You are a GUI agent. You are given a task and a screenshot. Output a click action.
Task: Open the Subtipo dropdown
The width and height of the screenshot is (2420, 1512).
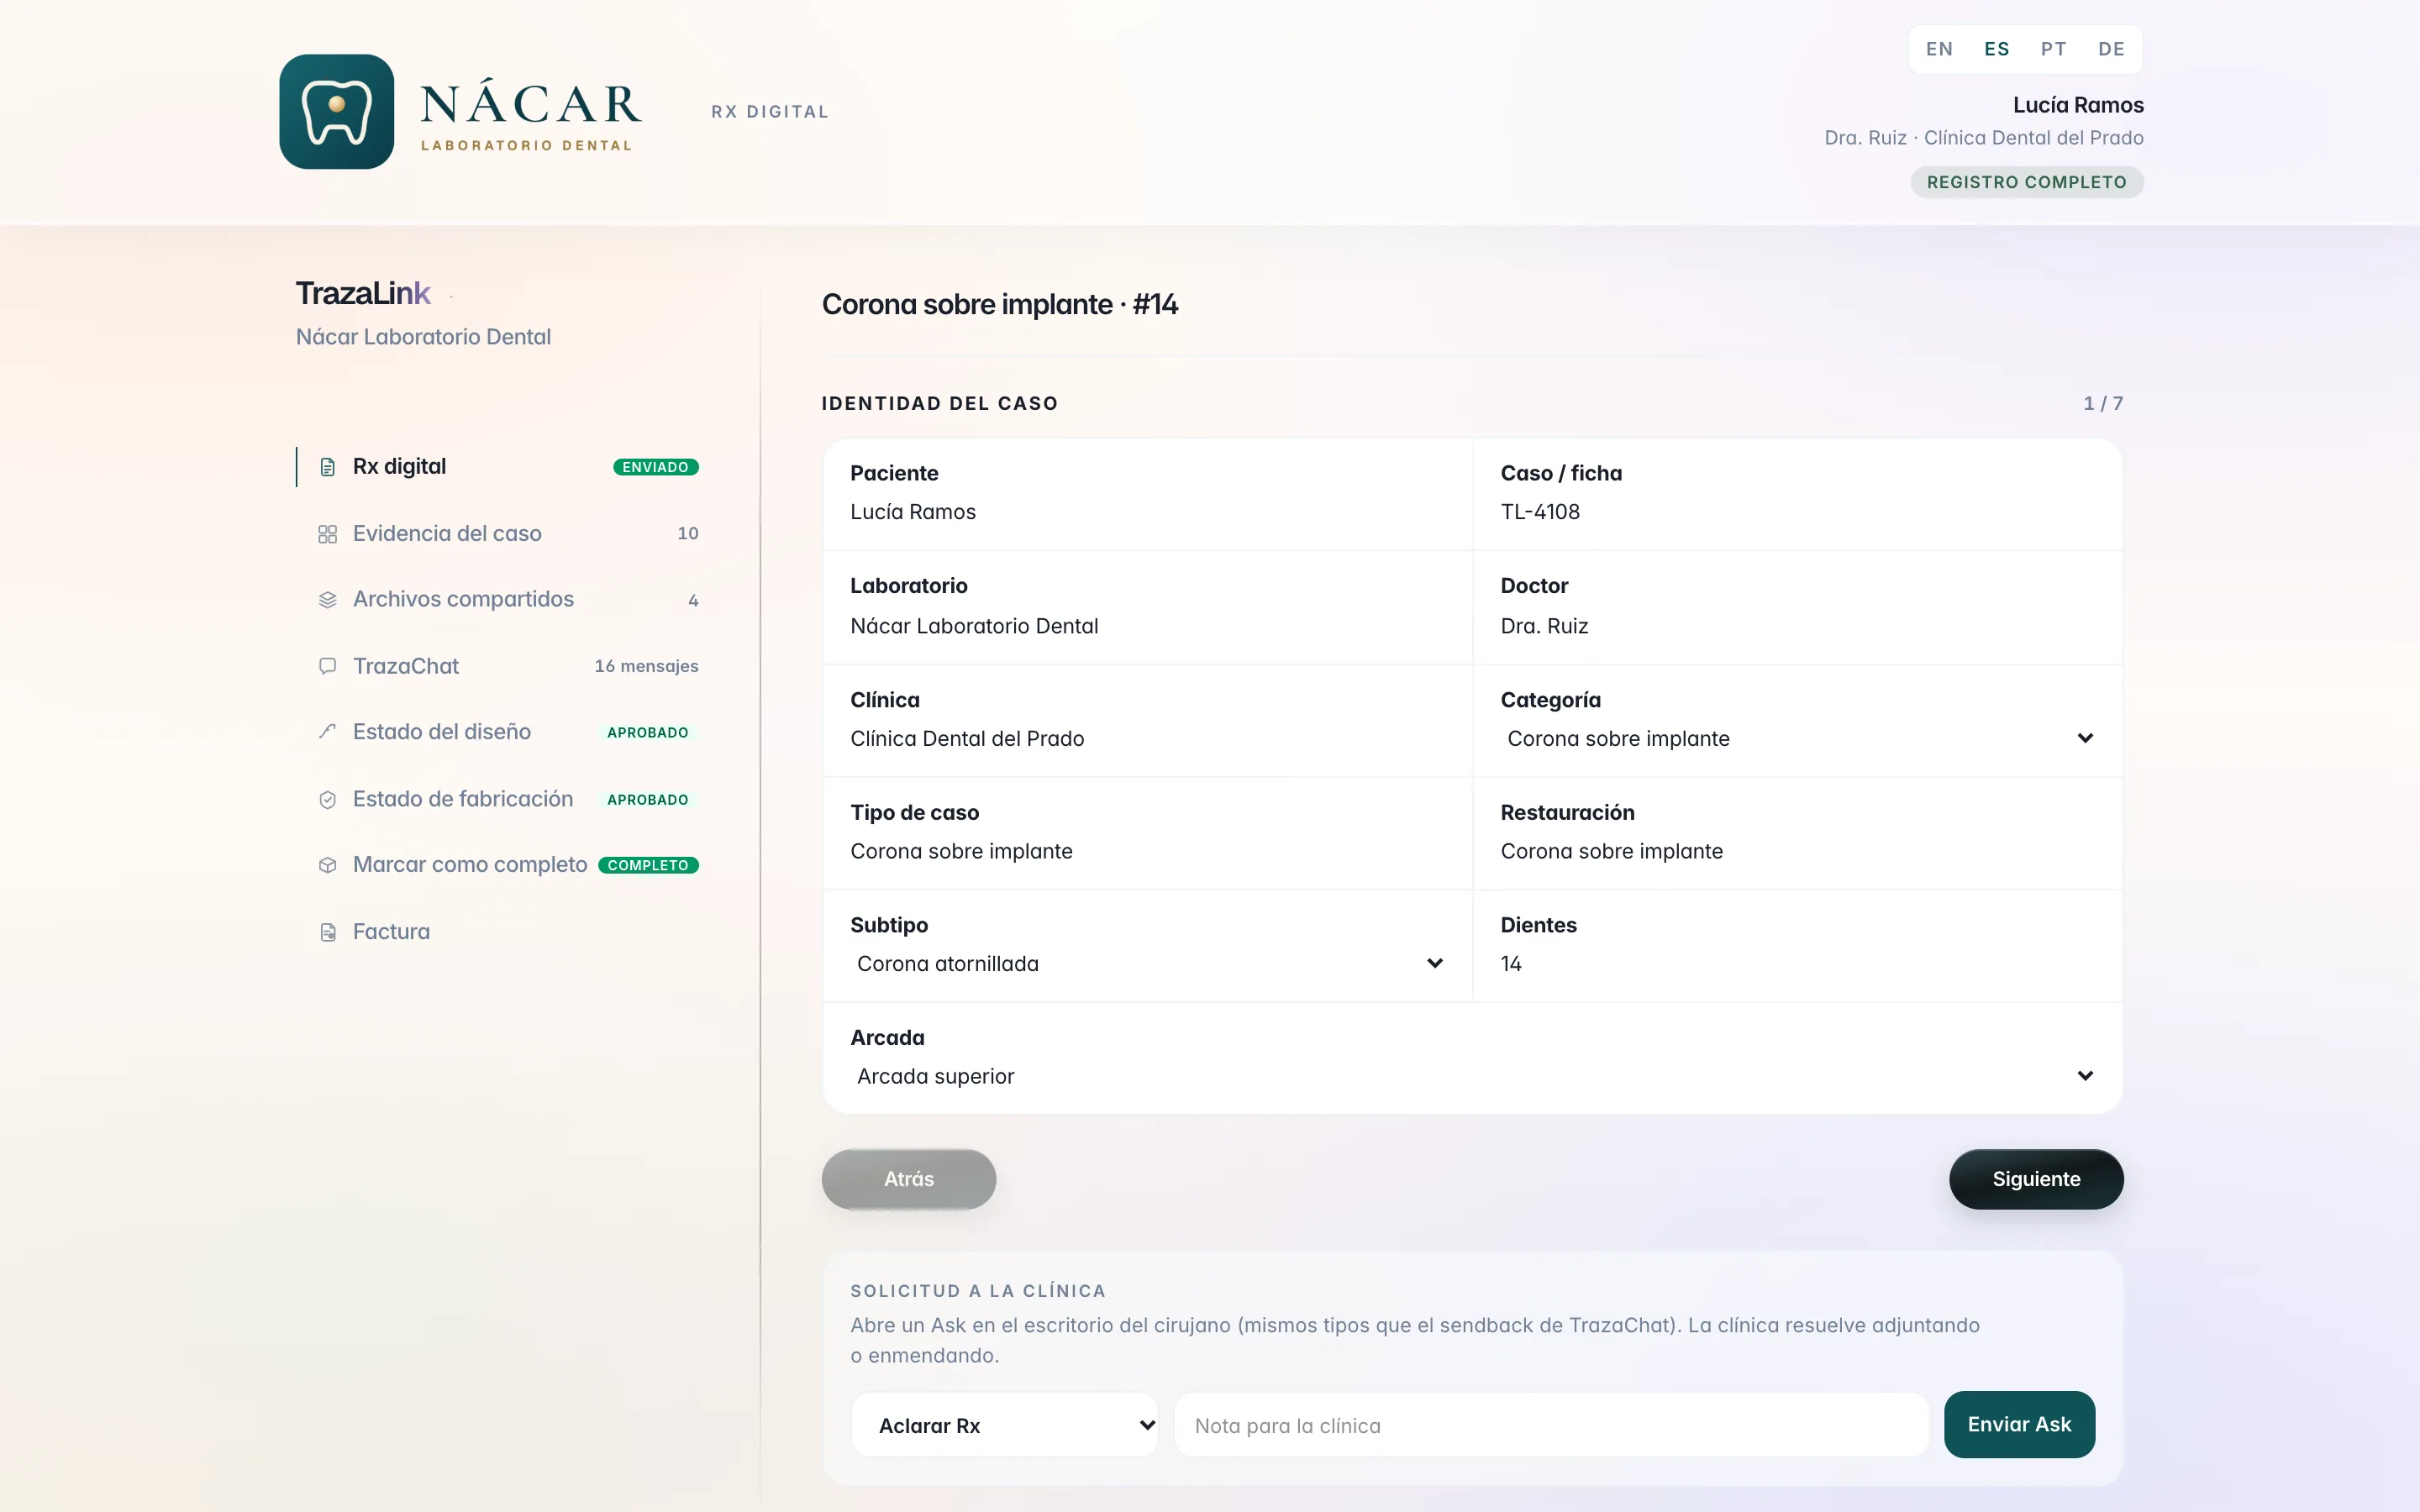[1148, 963]
